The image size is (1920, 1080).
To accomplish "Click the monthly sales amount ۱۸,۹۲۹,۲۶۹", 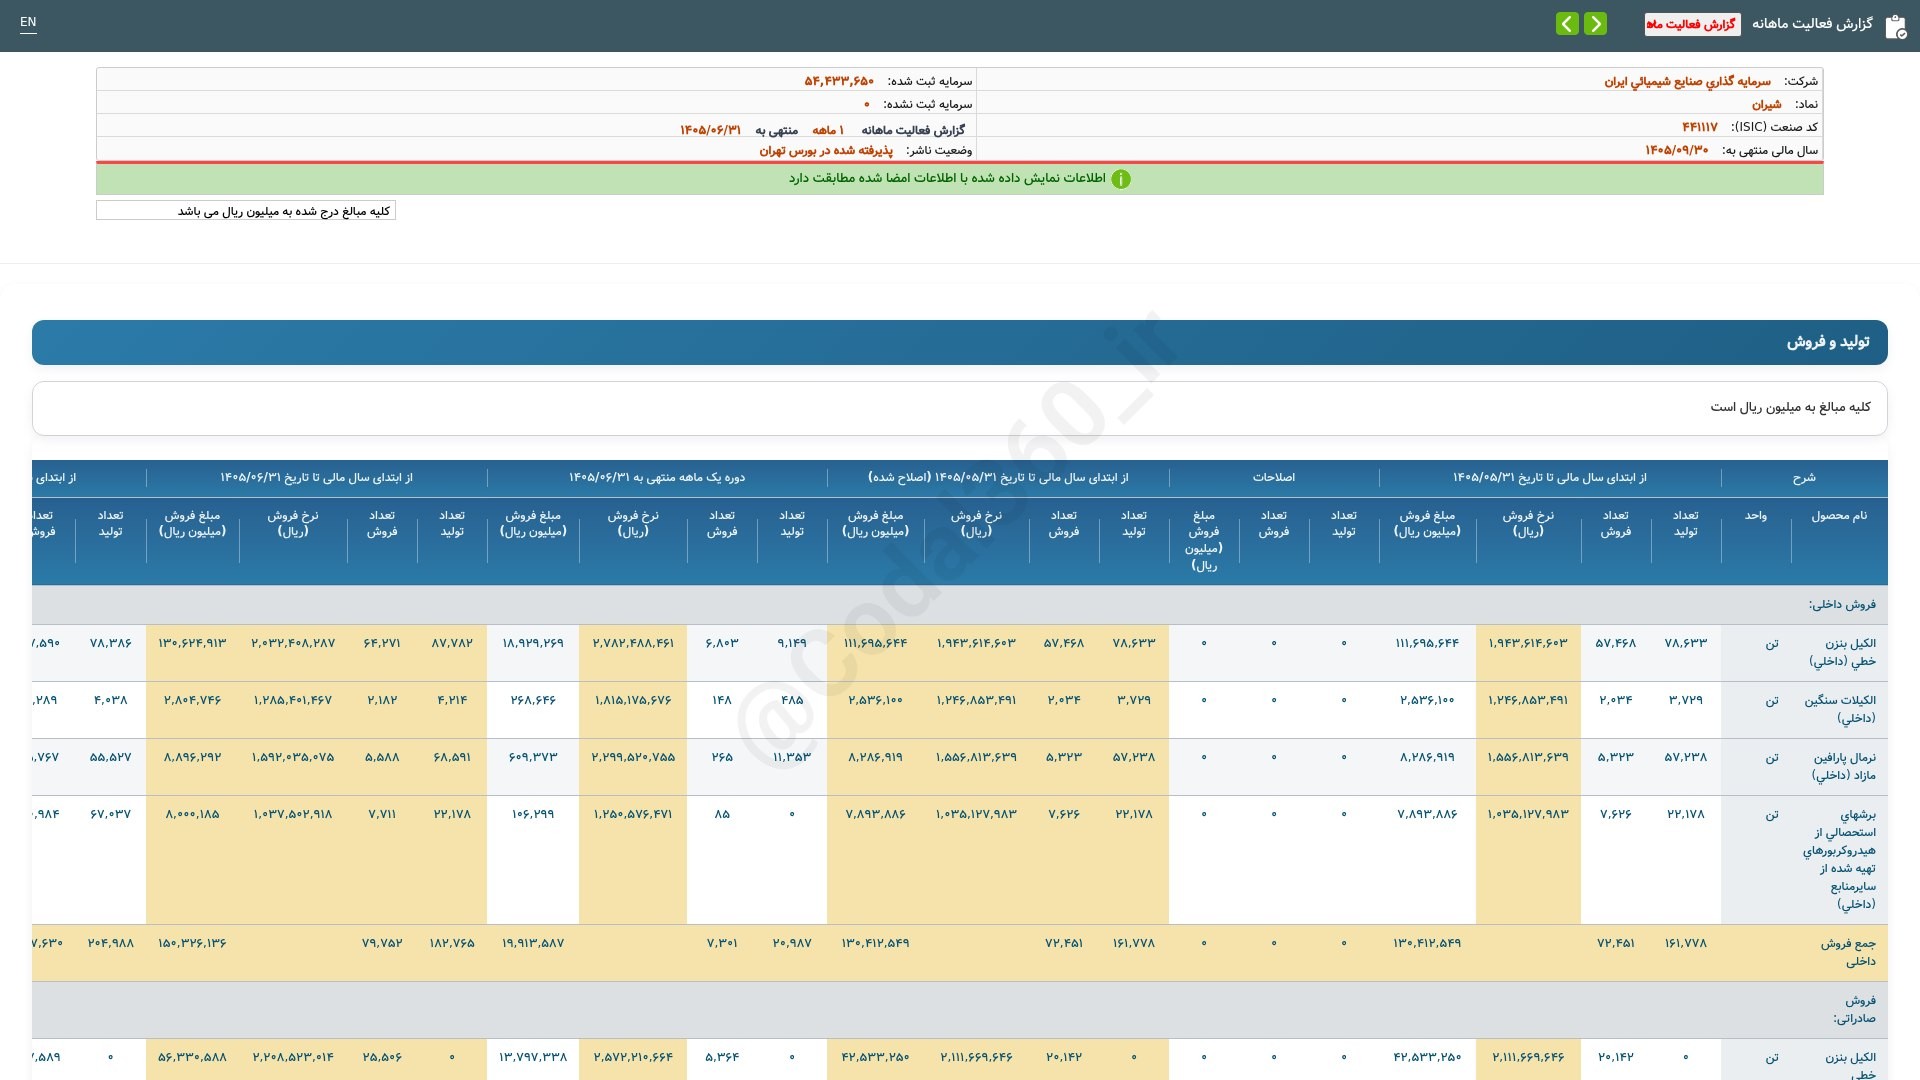I will [533, 643].
